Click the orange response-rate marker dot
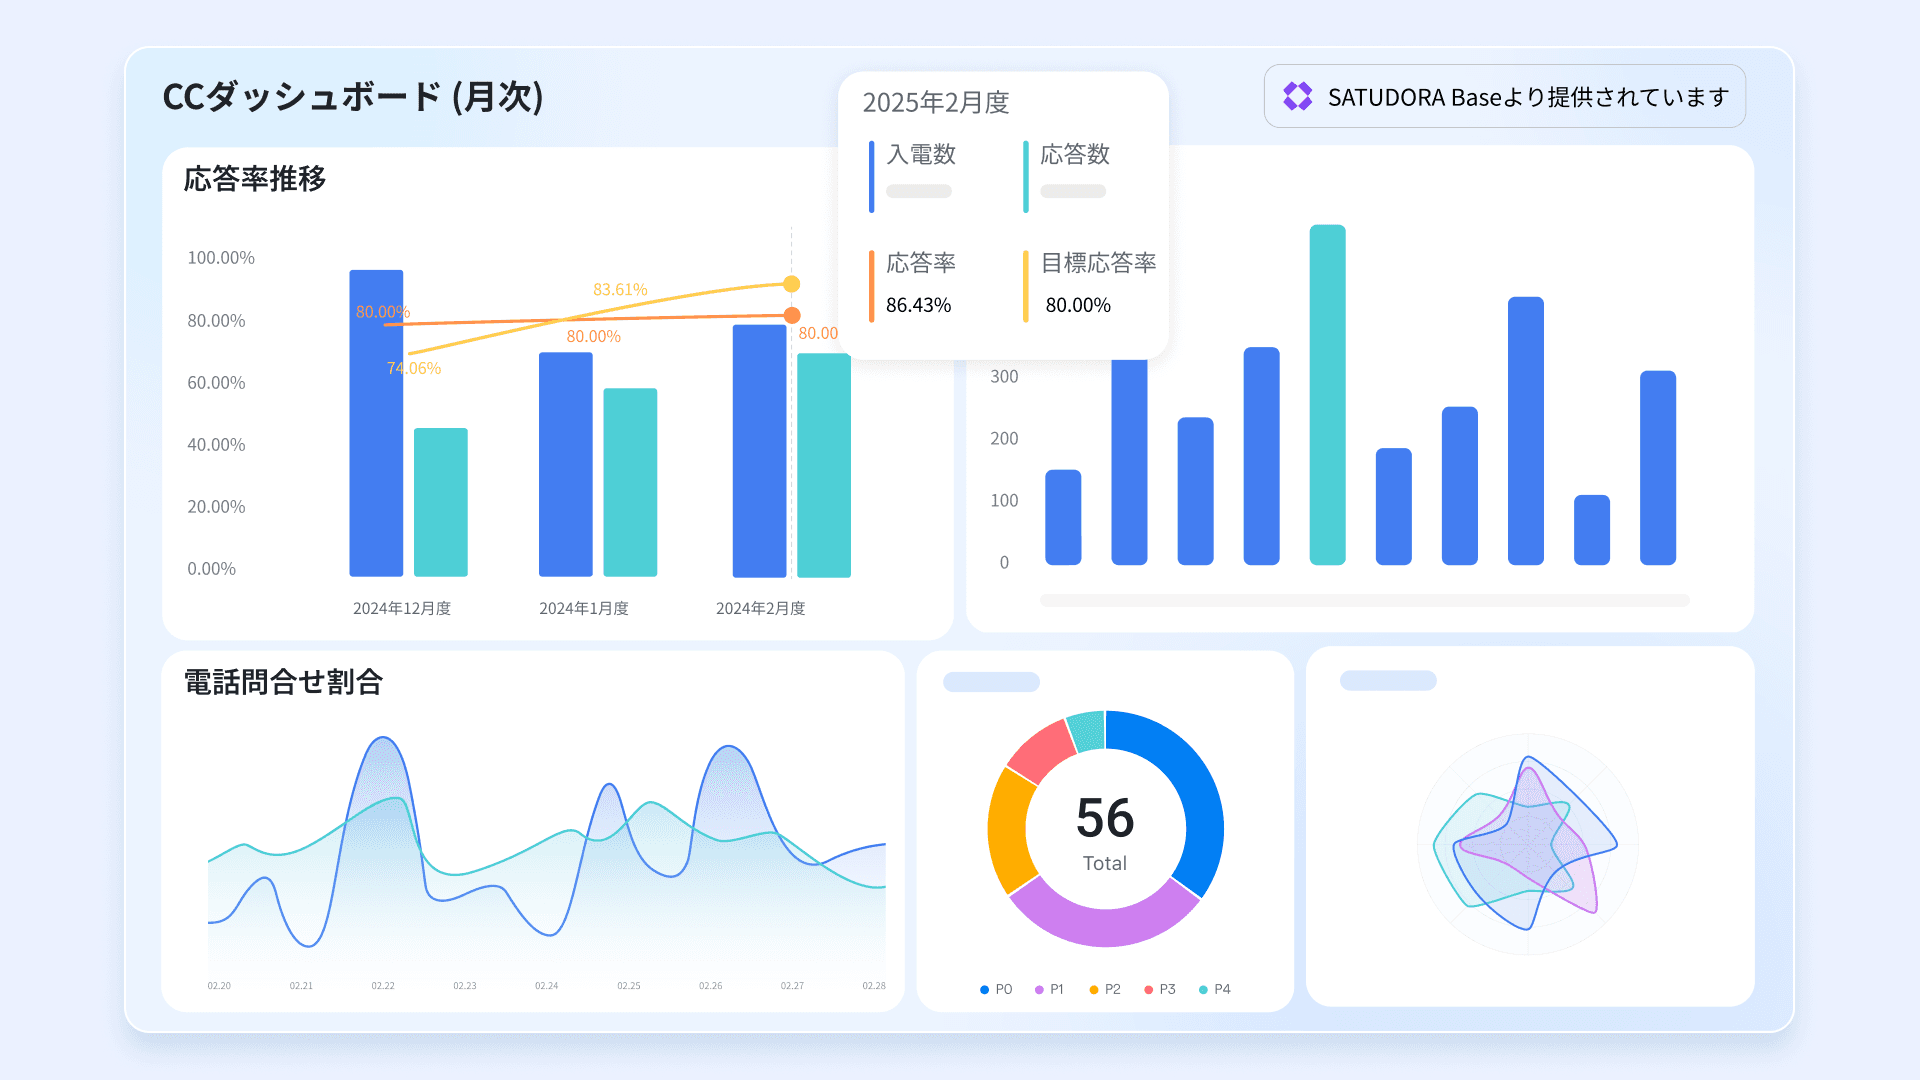The height and width of the screenshot is (1080, 1920). [x=791, y=315]
